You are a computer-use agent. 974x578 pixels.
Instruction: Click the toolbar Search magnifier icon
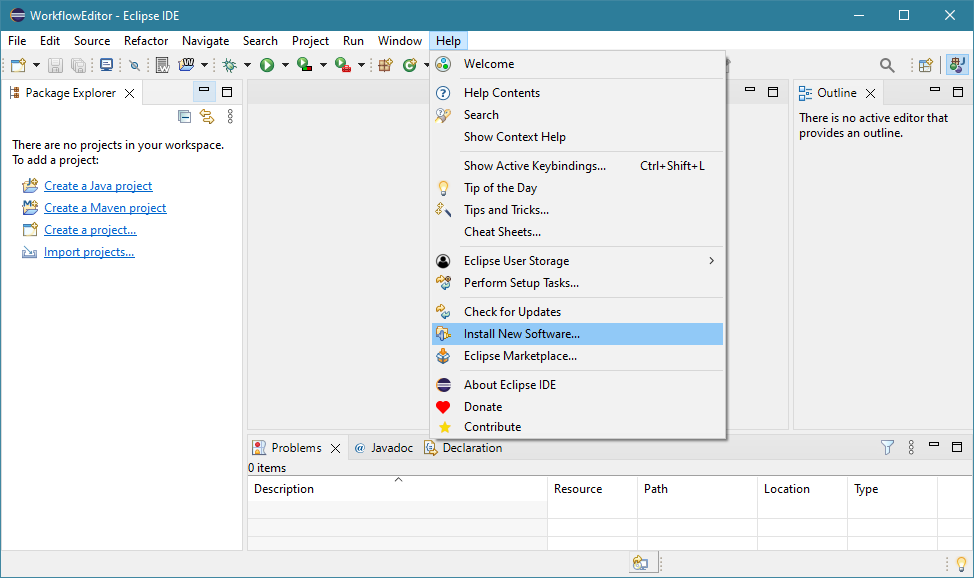887,65
